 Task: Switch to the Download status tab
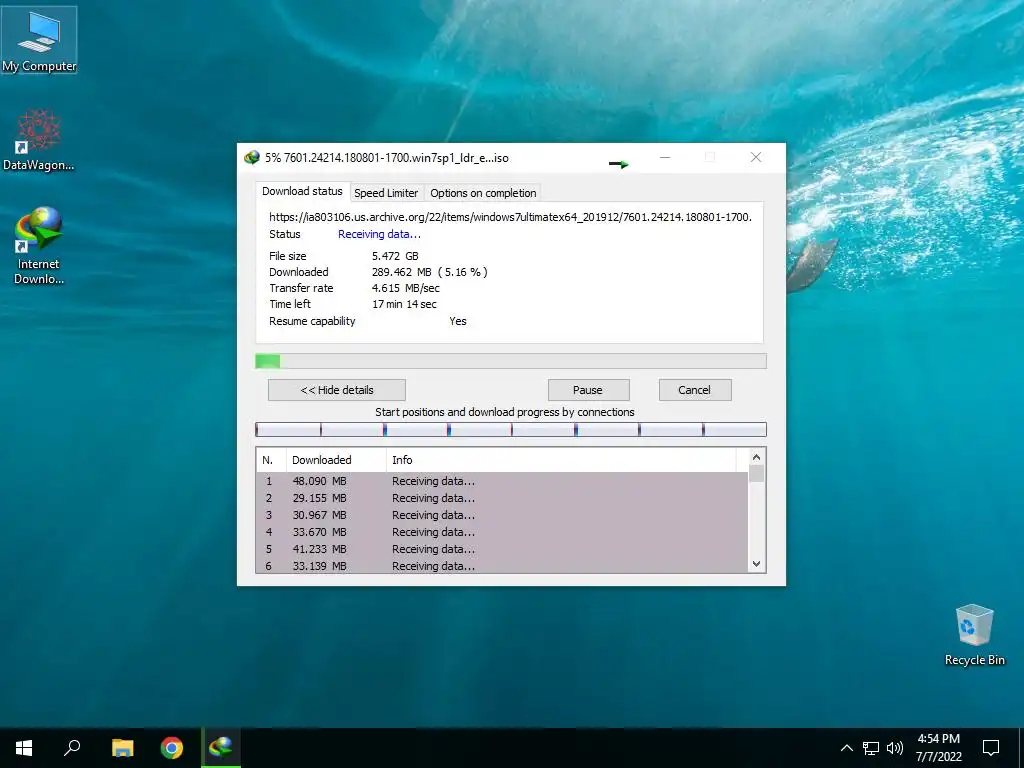302,191
